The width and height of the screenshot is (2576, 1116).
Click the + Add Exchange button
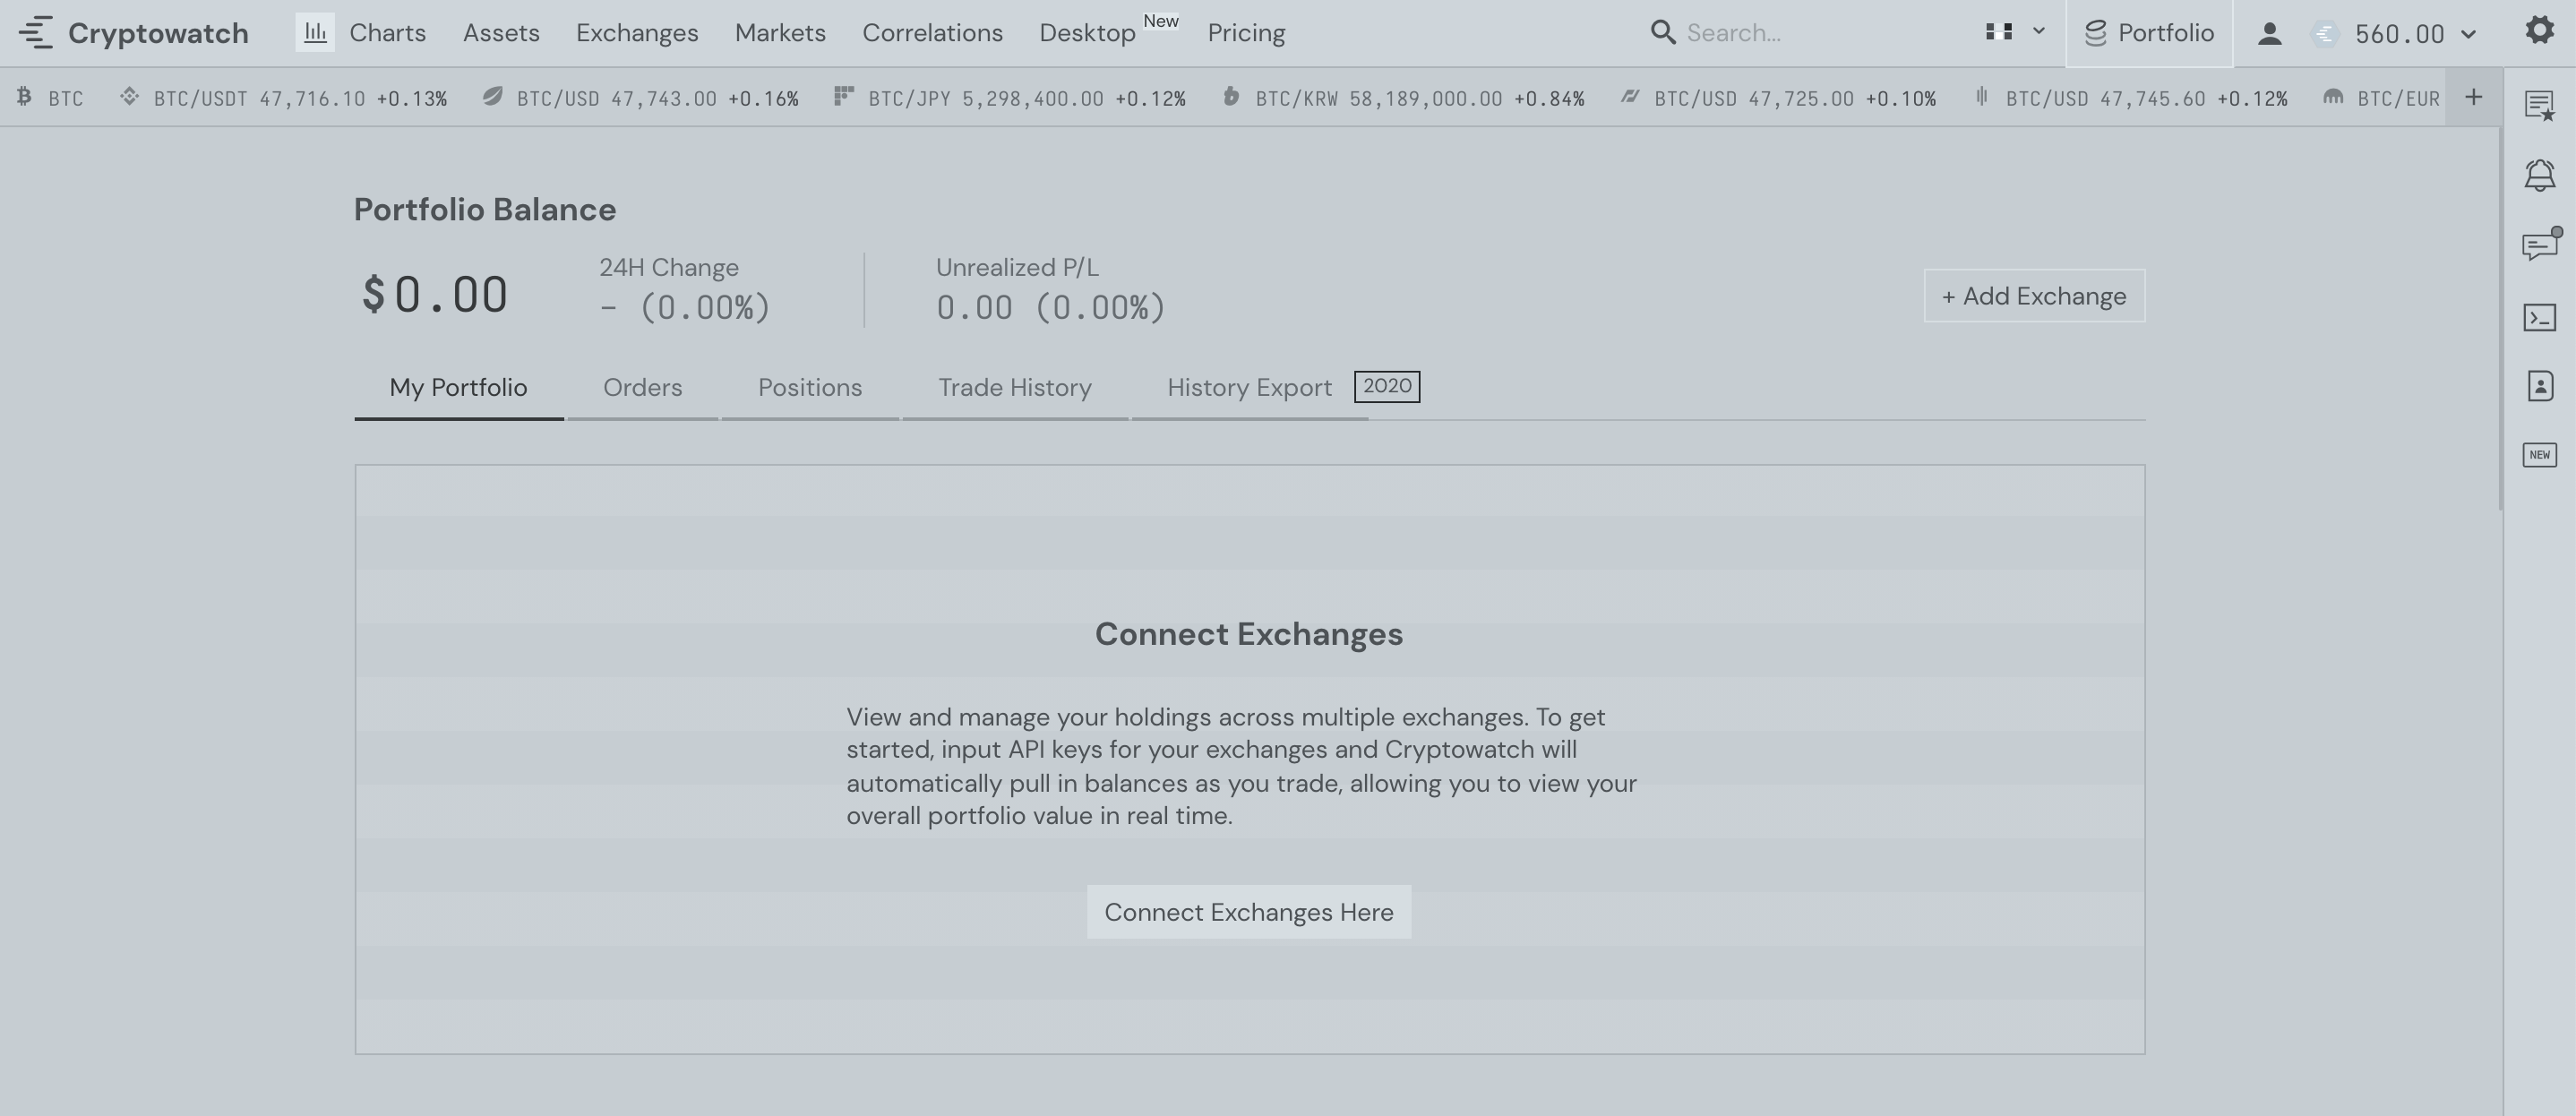(x=2034, y=296)
